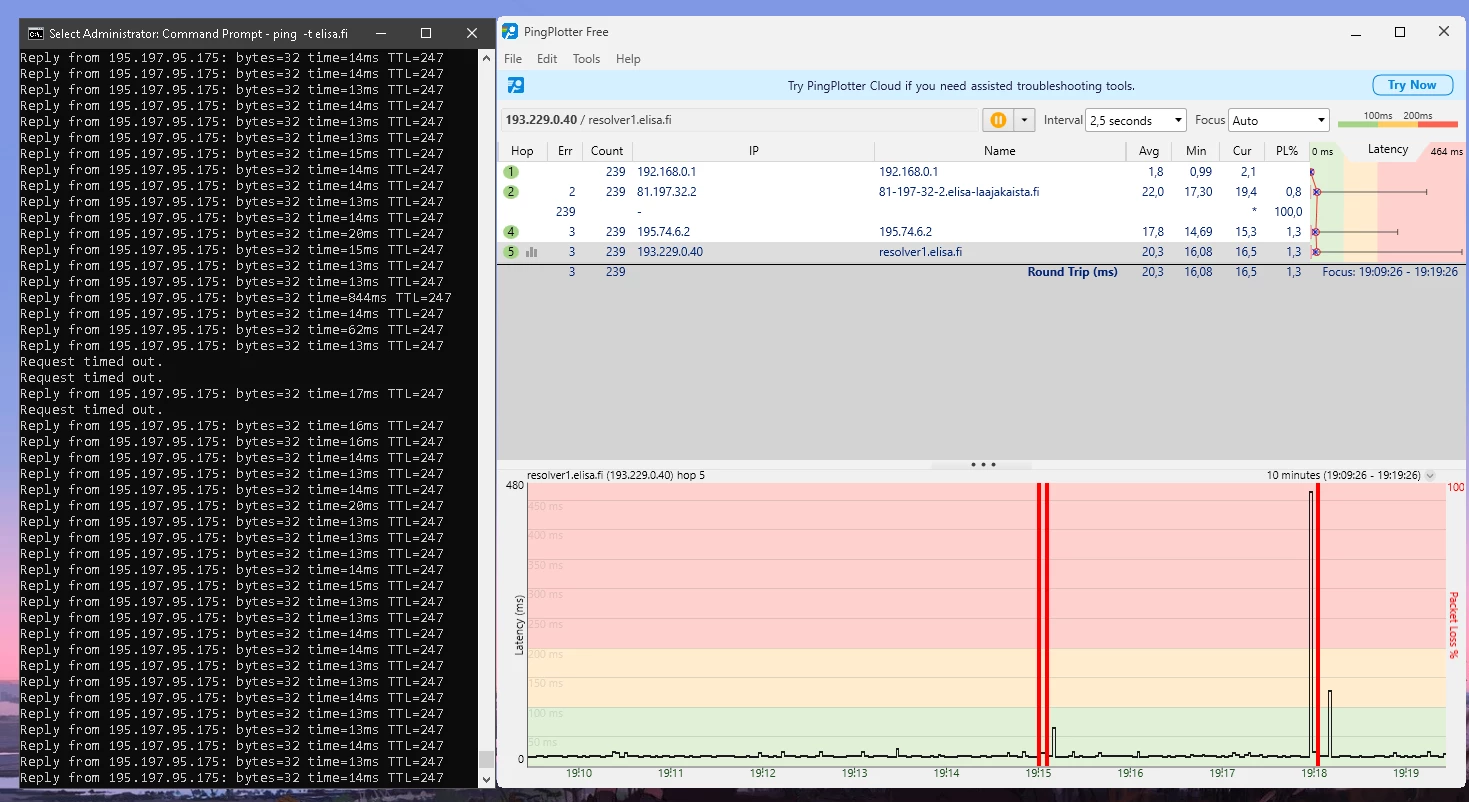
Task: Open the Focus Auto dropdown
Action: point(1278,120)
